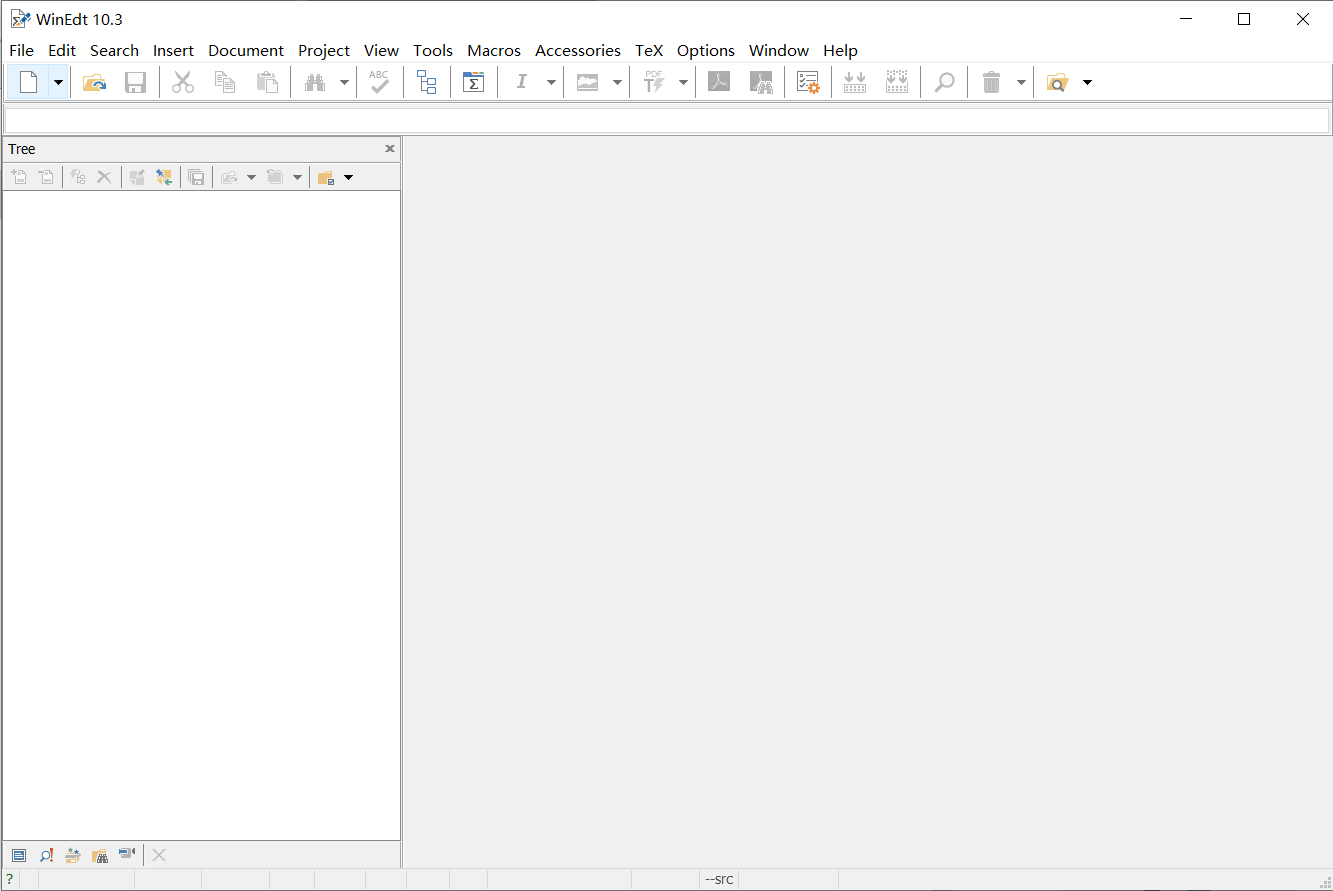
Task: Click the colored arrows icon in Tree toolbar
Action: [165, 177]
